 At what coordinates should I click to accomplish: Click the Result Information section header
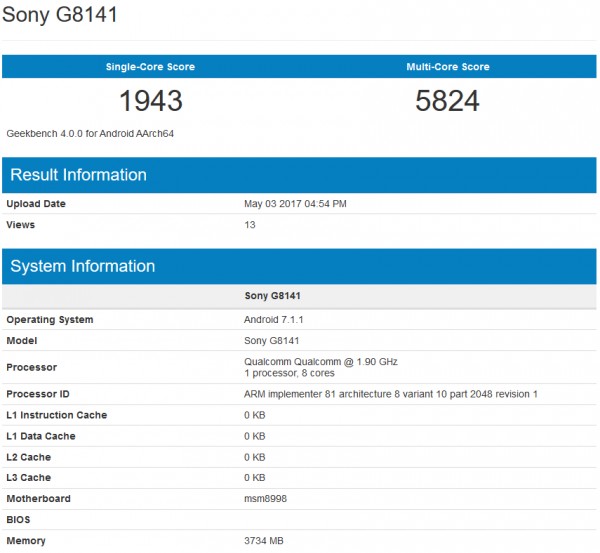tap(78, 175)
